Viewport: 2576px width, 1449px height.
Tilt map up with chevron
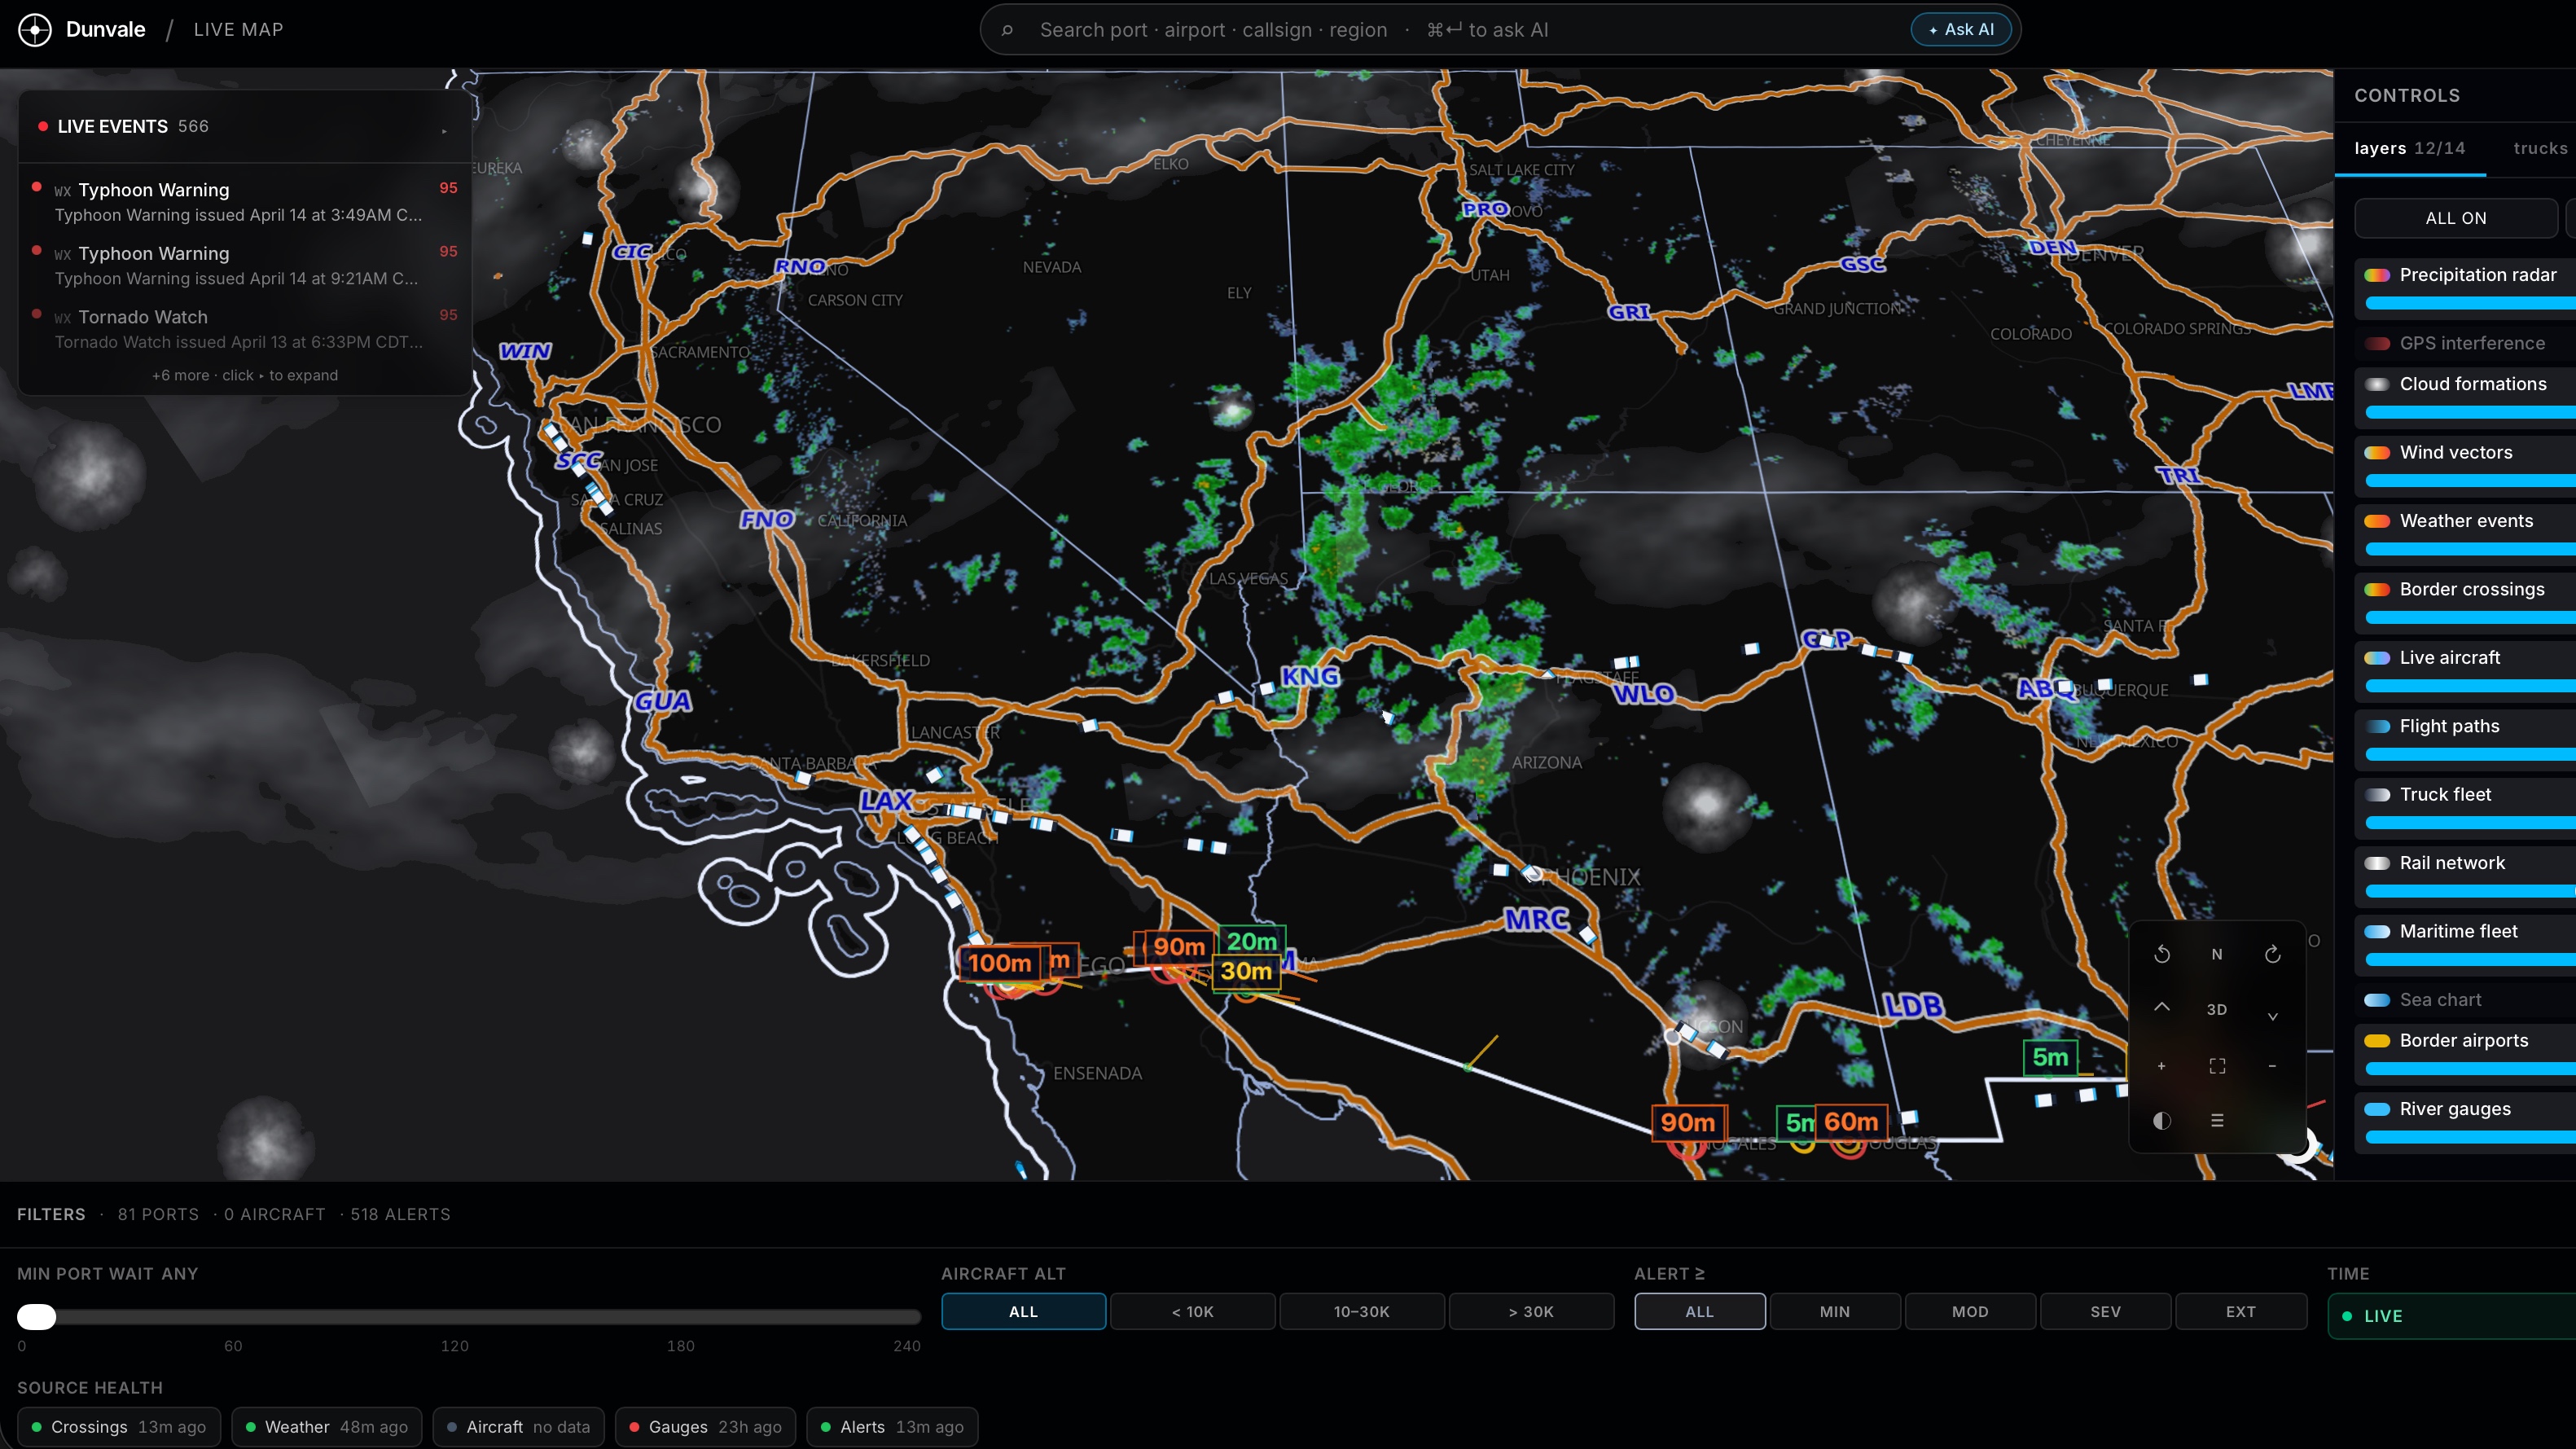pos(2161,1007)
